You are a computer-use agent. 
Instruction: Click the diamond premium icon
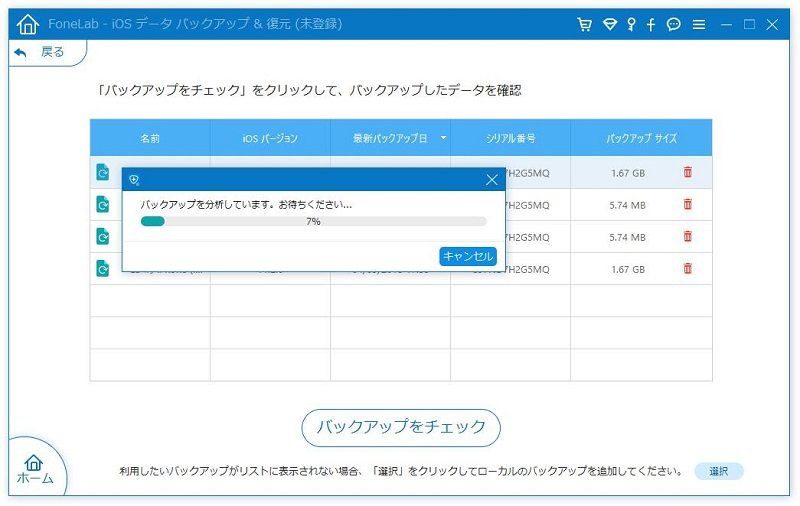coord(610,24)
